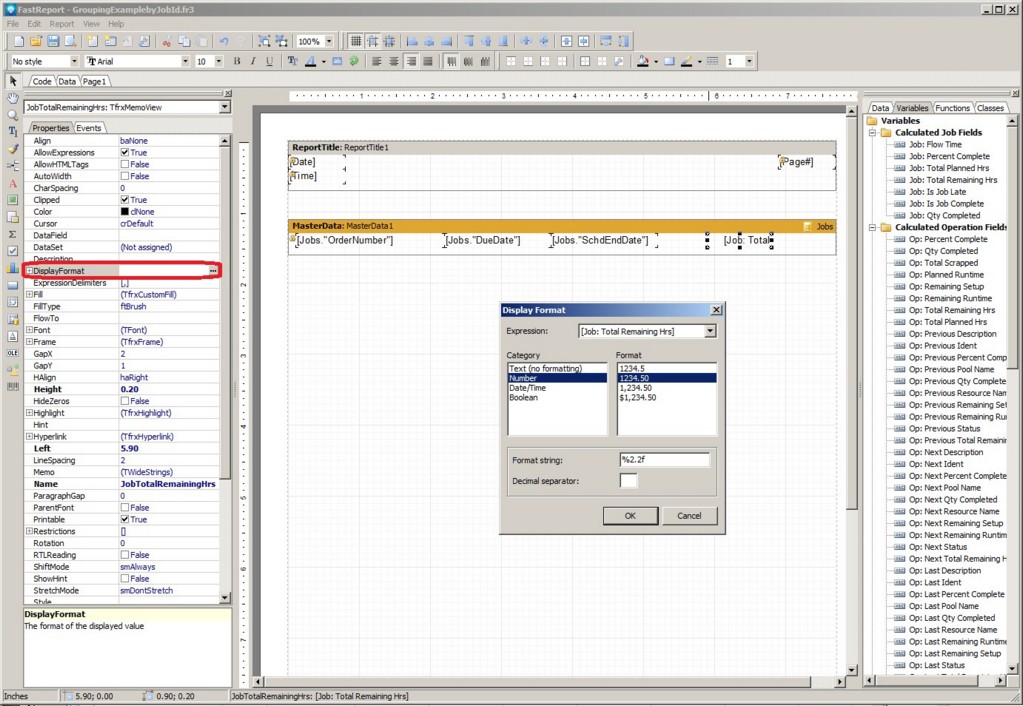Click the Format string input field
The height and width of the screenshot is (706, 1023).
(664, 460)
